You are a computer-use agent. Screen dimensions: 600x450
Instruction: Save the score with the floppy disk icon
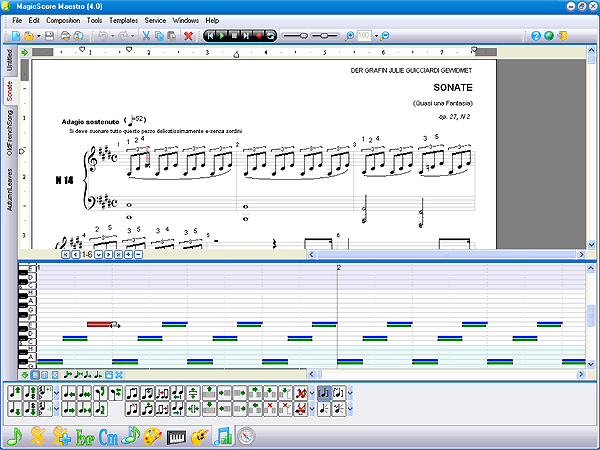pos(49,36)
